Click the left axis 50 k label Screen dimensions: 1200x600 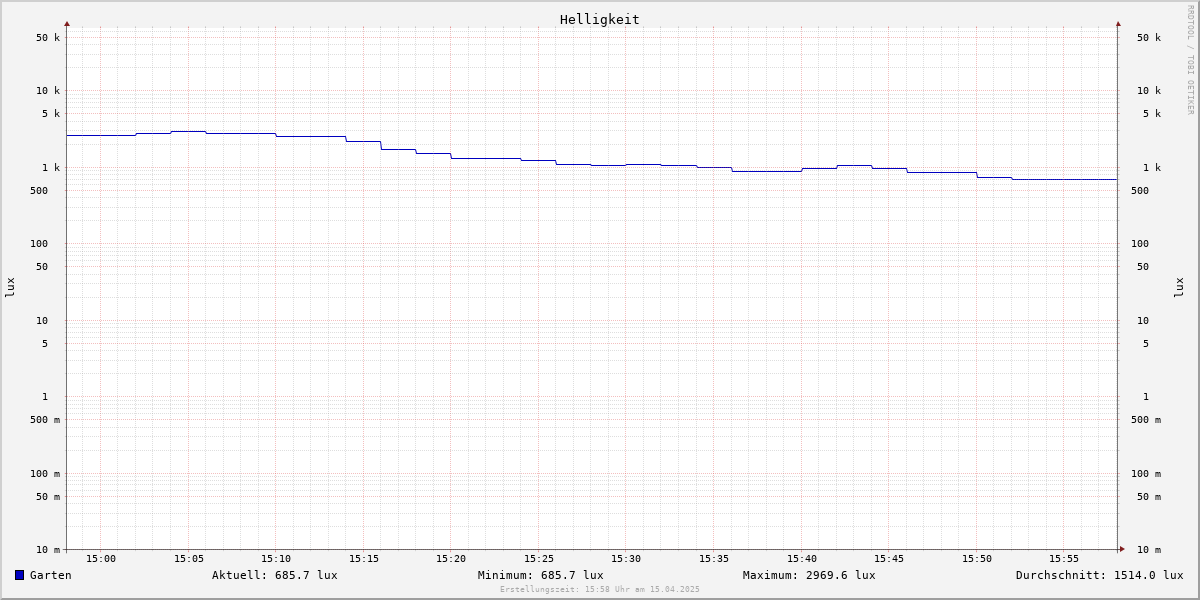coord(48,37)
